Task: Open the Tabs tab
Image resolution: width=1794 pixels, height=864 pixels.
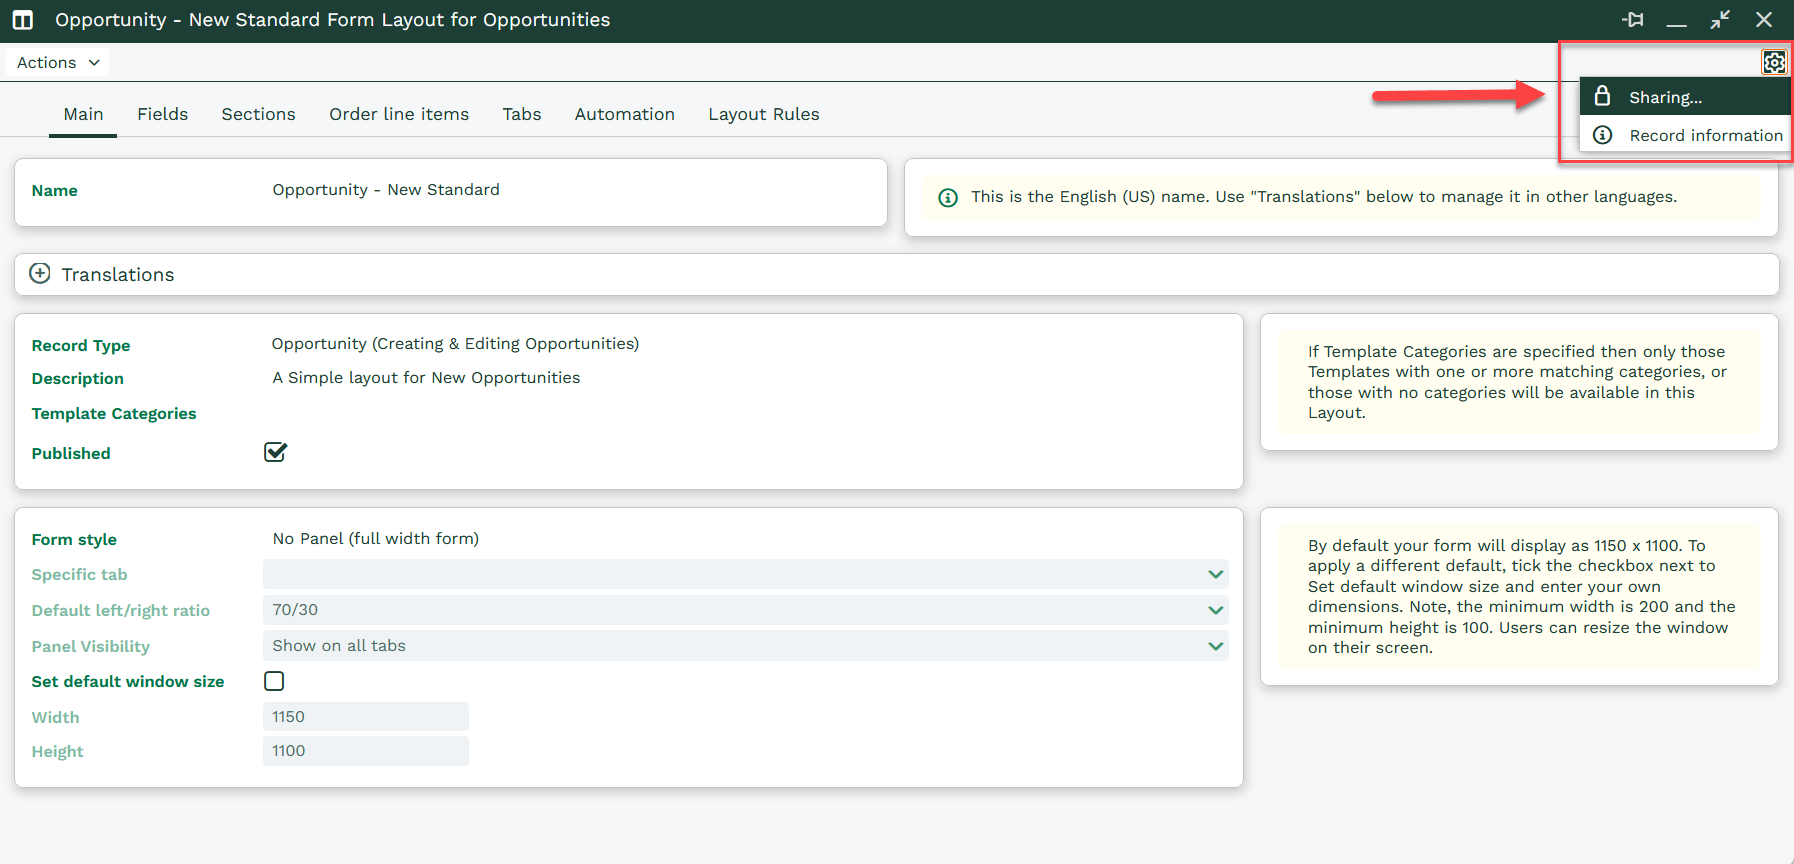Action: [522, 114]
